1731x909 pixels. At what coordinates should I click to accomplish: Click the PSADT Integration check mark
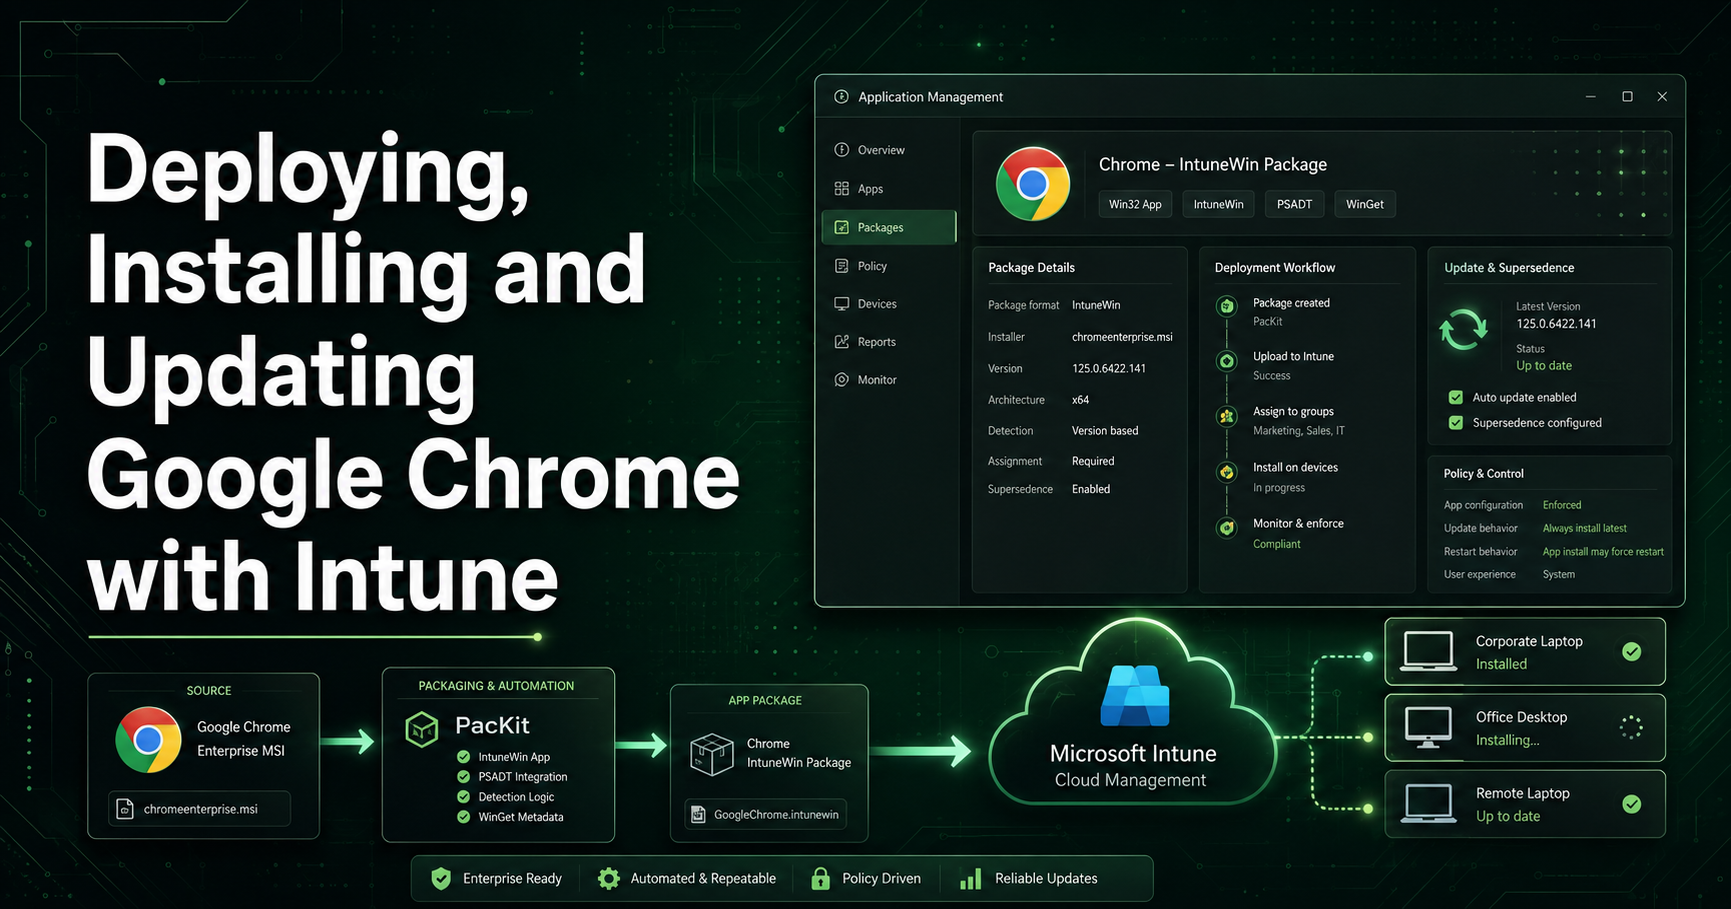(463, 777)
